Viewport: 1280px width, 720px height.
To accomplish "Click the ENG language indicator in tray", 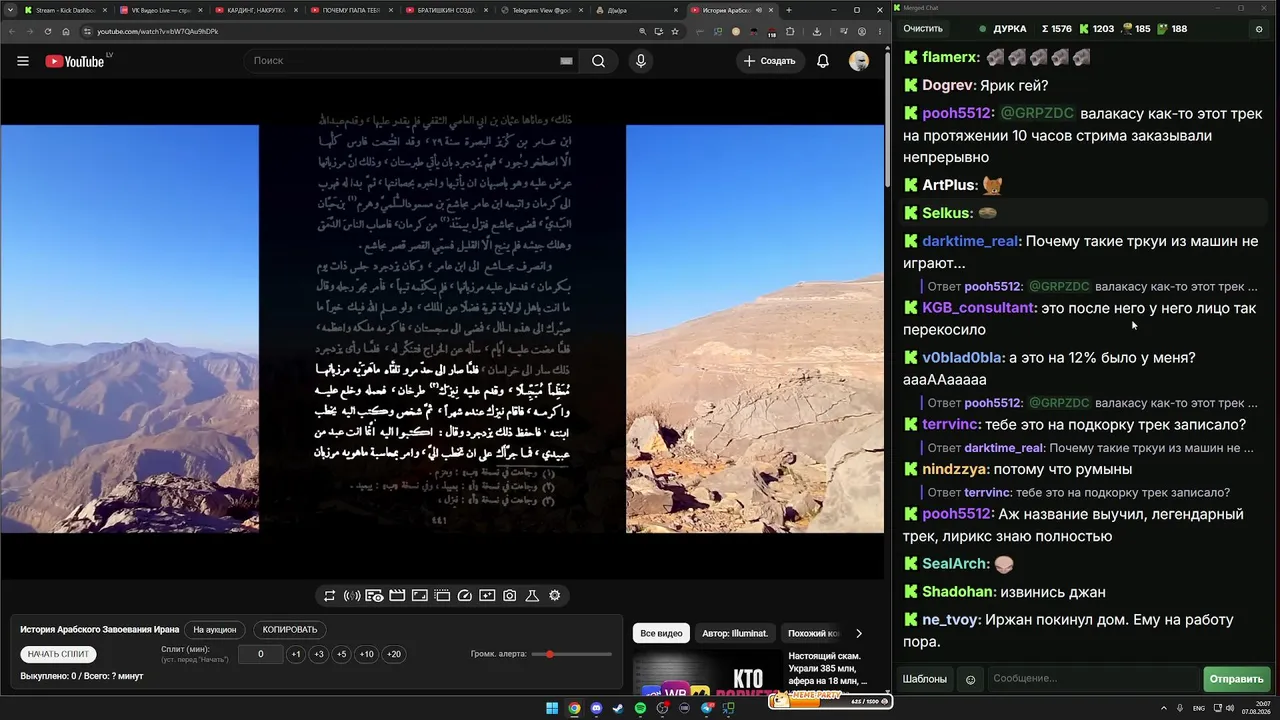I will [x=1199, y=708].
